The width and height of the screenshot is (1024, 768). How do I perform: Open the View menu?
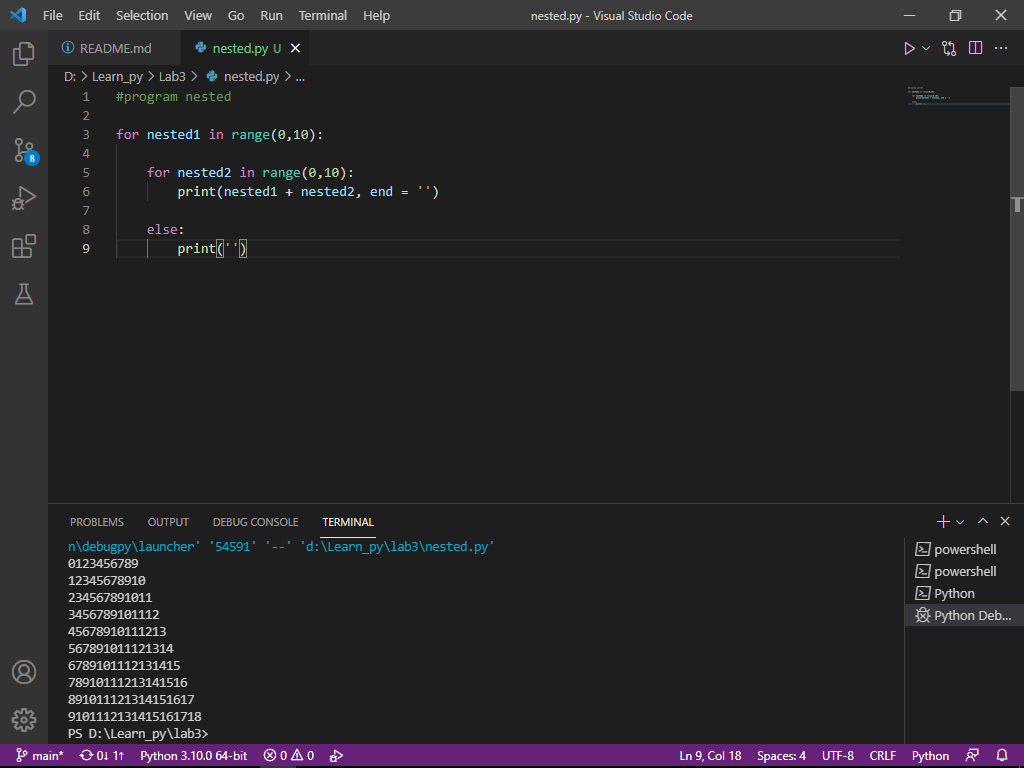click(x=198, y=16)
